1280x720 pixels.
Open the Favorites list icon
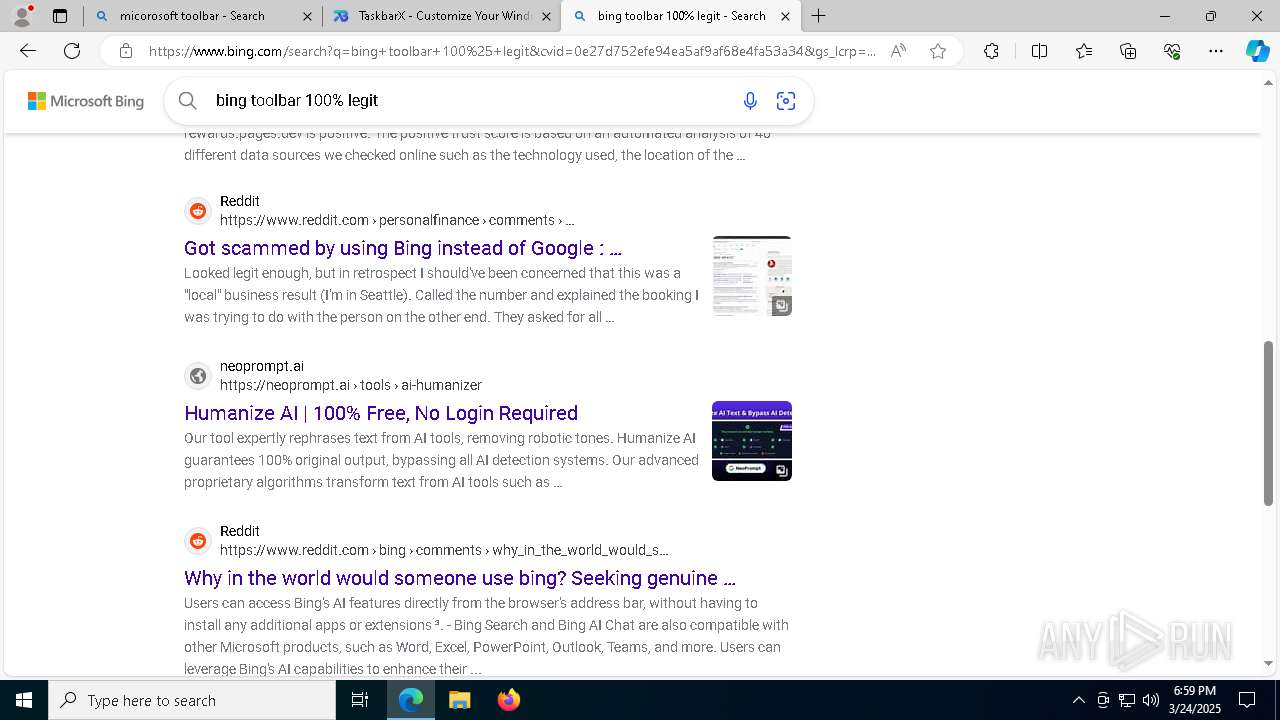tap(1084, 51)
